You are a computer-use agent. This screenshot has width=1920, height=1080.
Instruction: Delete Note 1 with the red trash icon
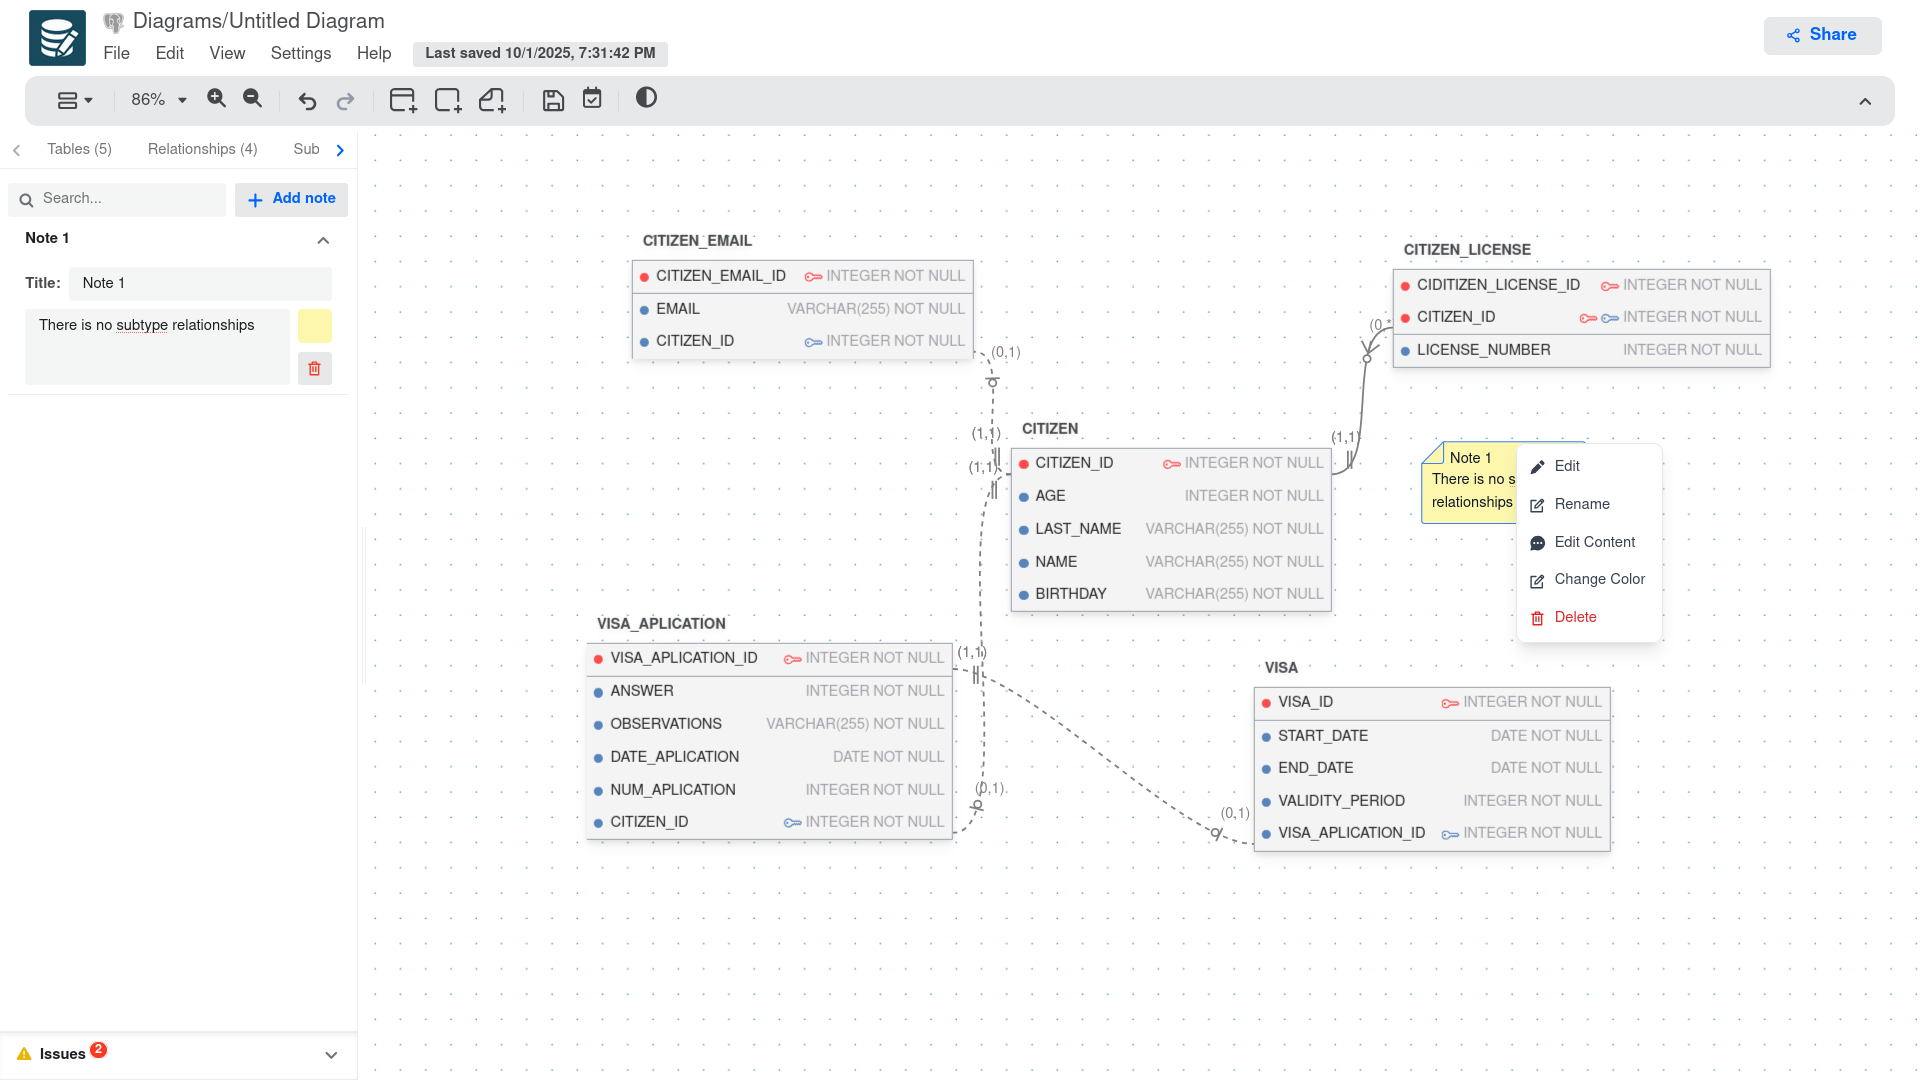(x=314, y=368)
